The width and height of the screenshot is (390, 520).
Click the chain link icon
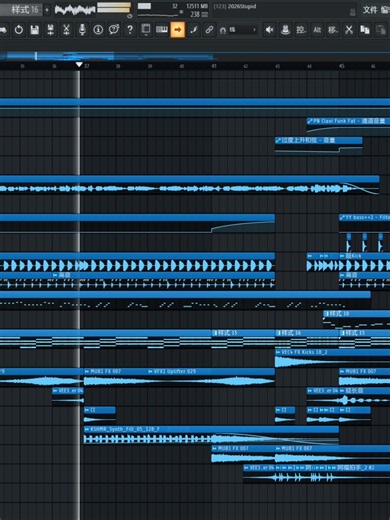209,30
